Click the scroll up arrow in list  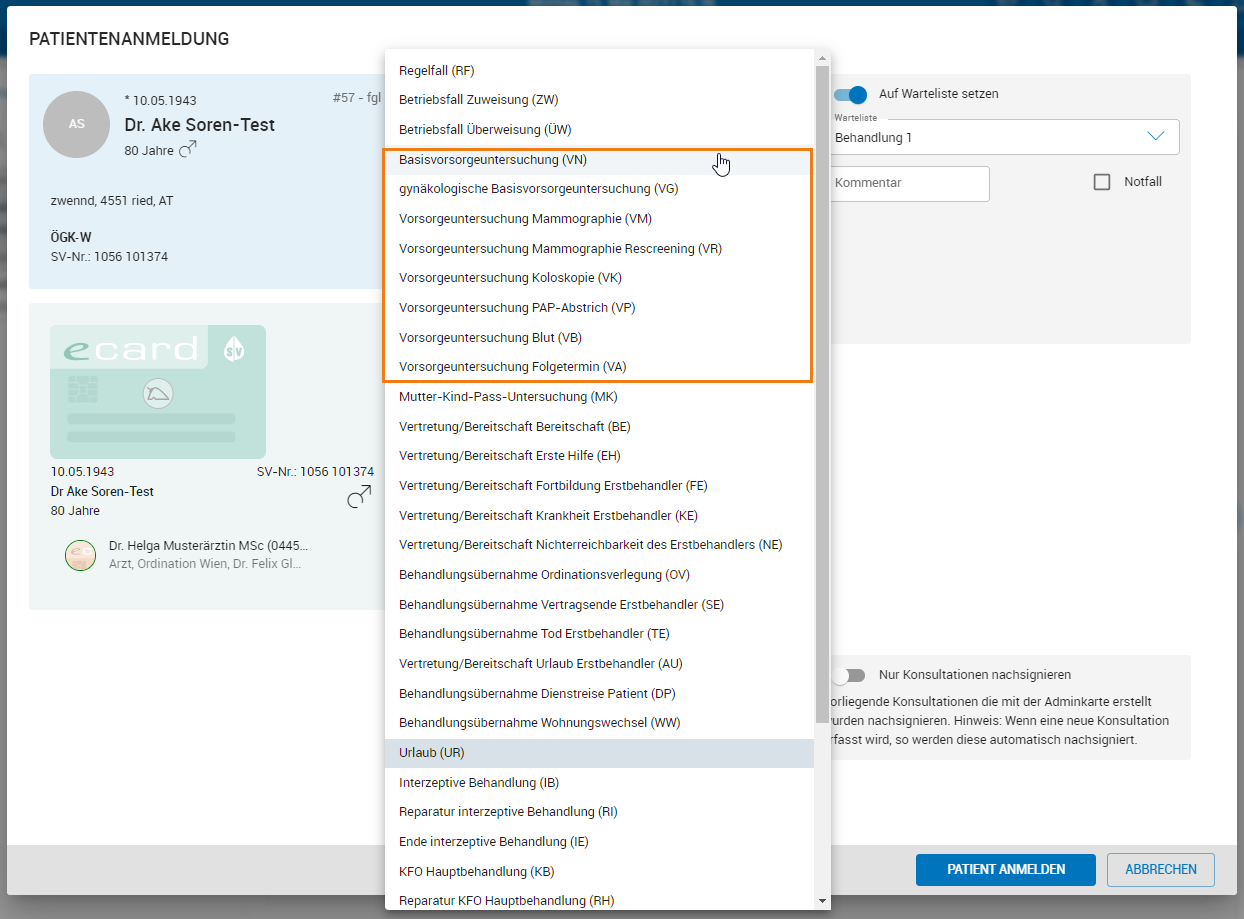click(x=823, y=58)
